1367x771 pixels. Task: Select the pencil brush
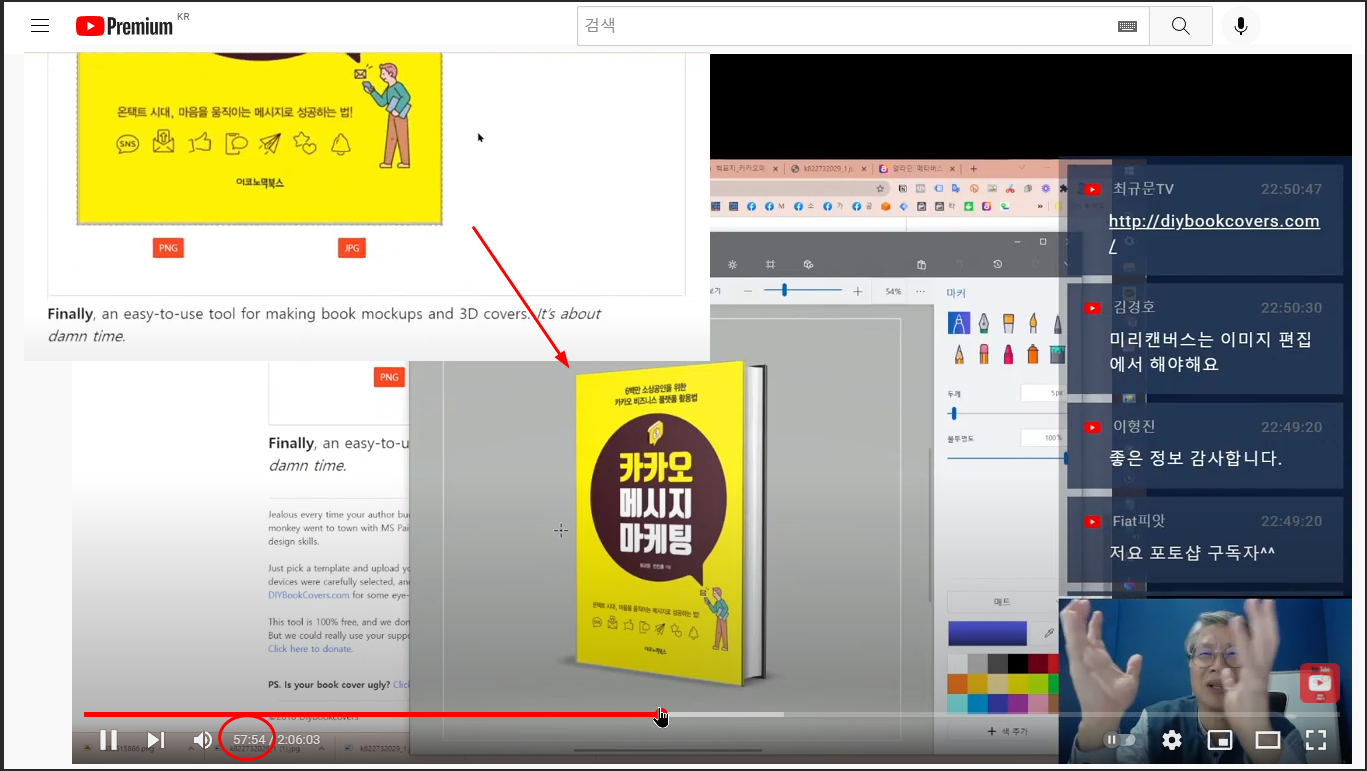pos(959,354)
